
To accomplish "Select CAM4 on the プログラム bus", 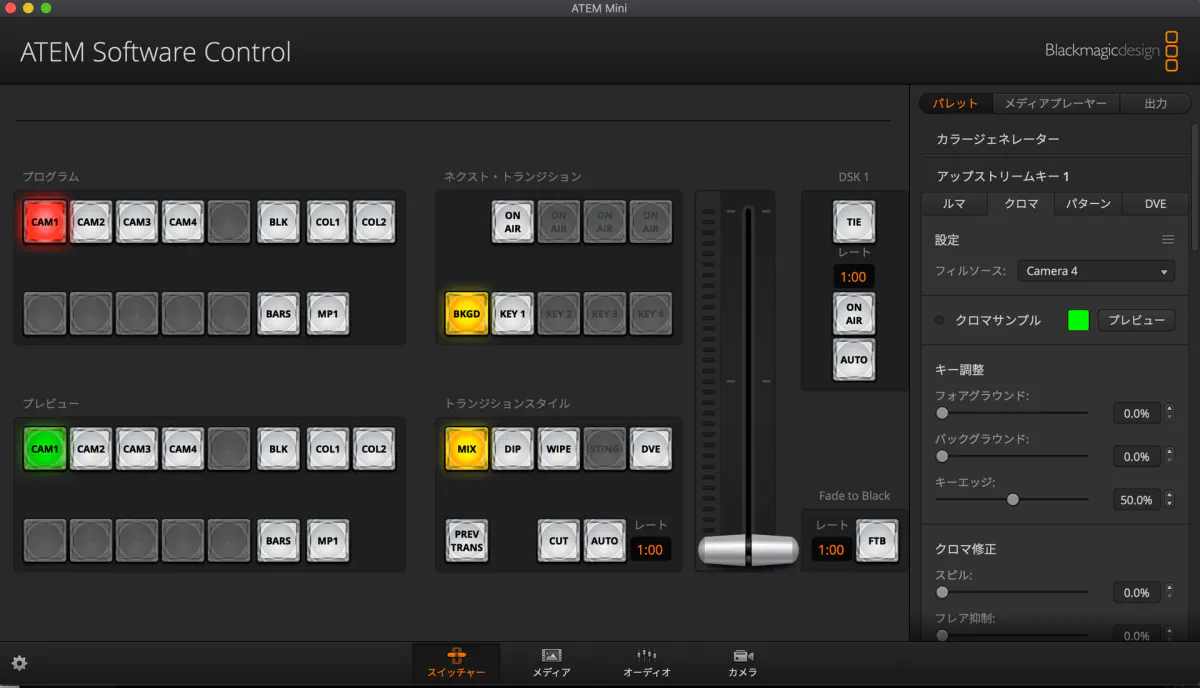I will pos(183,222).
